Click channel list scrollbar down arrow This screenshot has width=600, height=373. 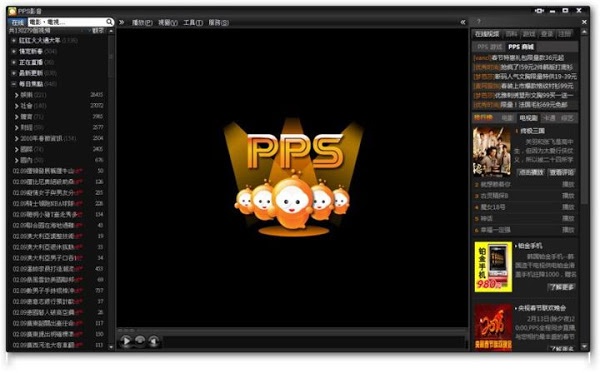click(111, 347)
